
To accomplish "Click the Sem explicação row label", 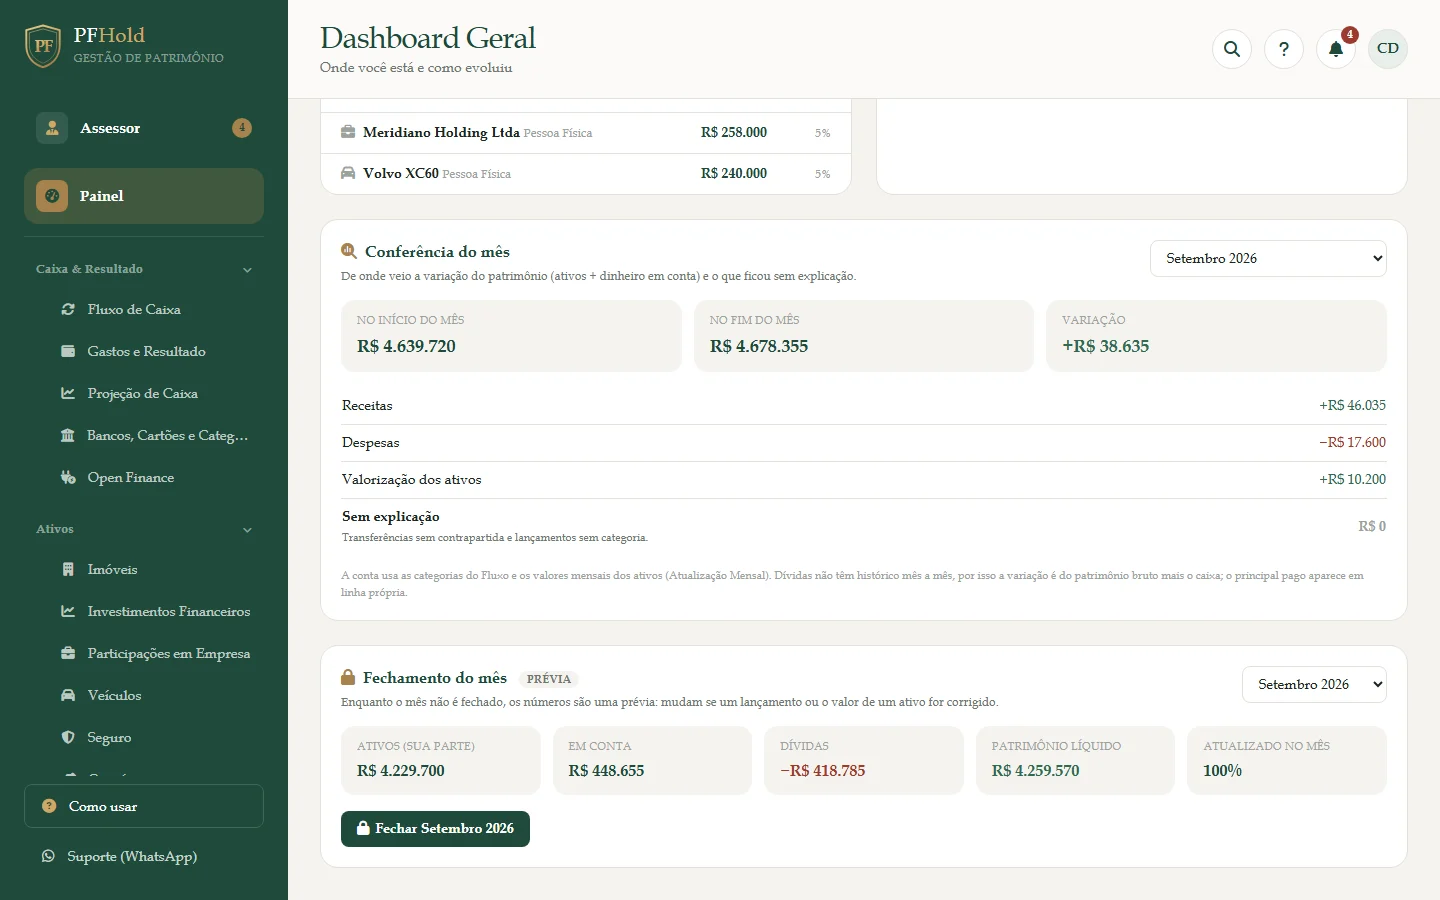I will pyautogui.click(x=391, y=516).
